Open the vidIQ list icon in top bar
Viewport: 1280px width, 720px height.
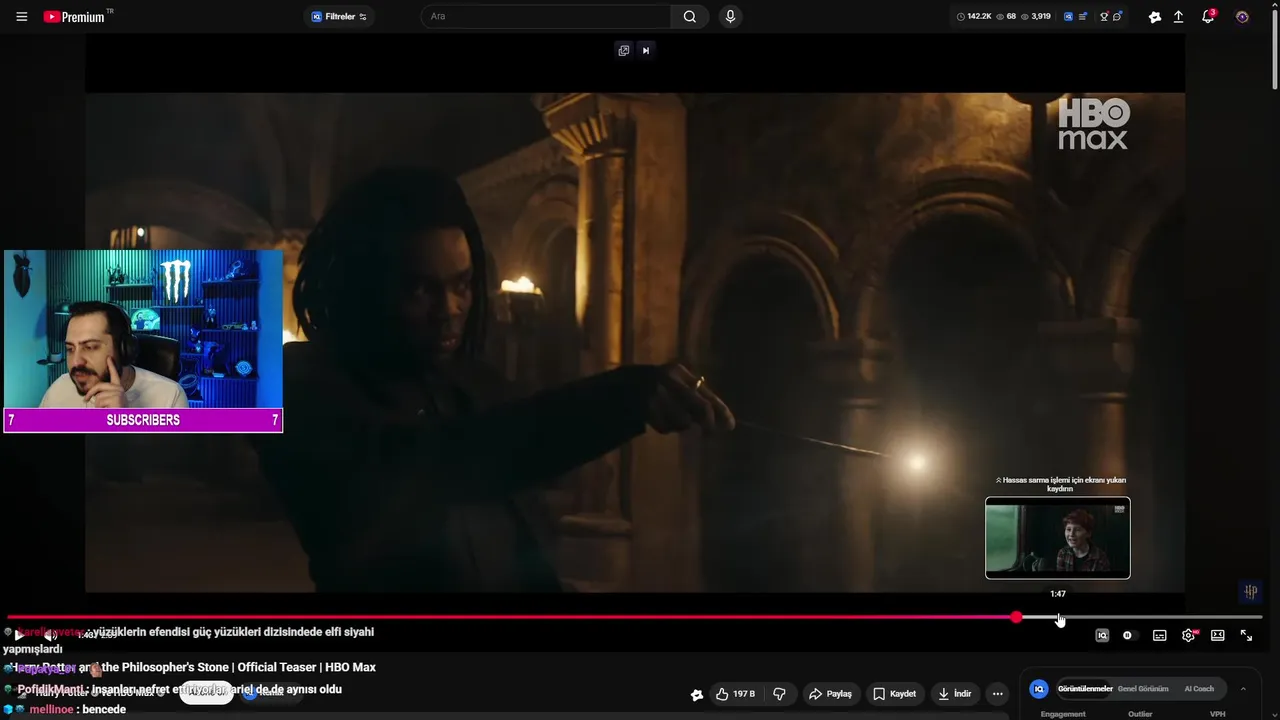point(1083,17)
